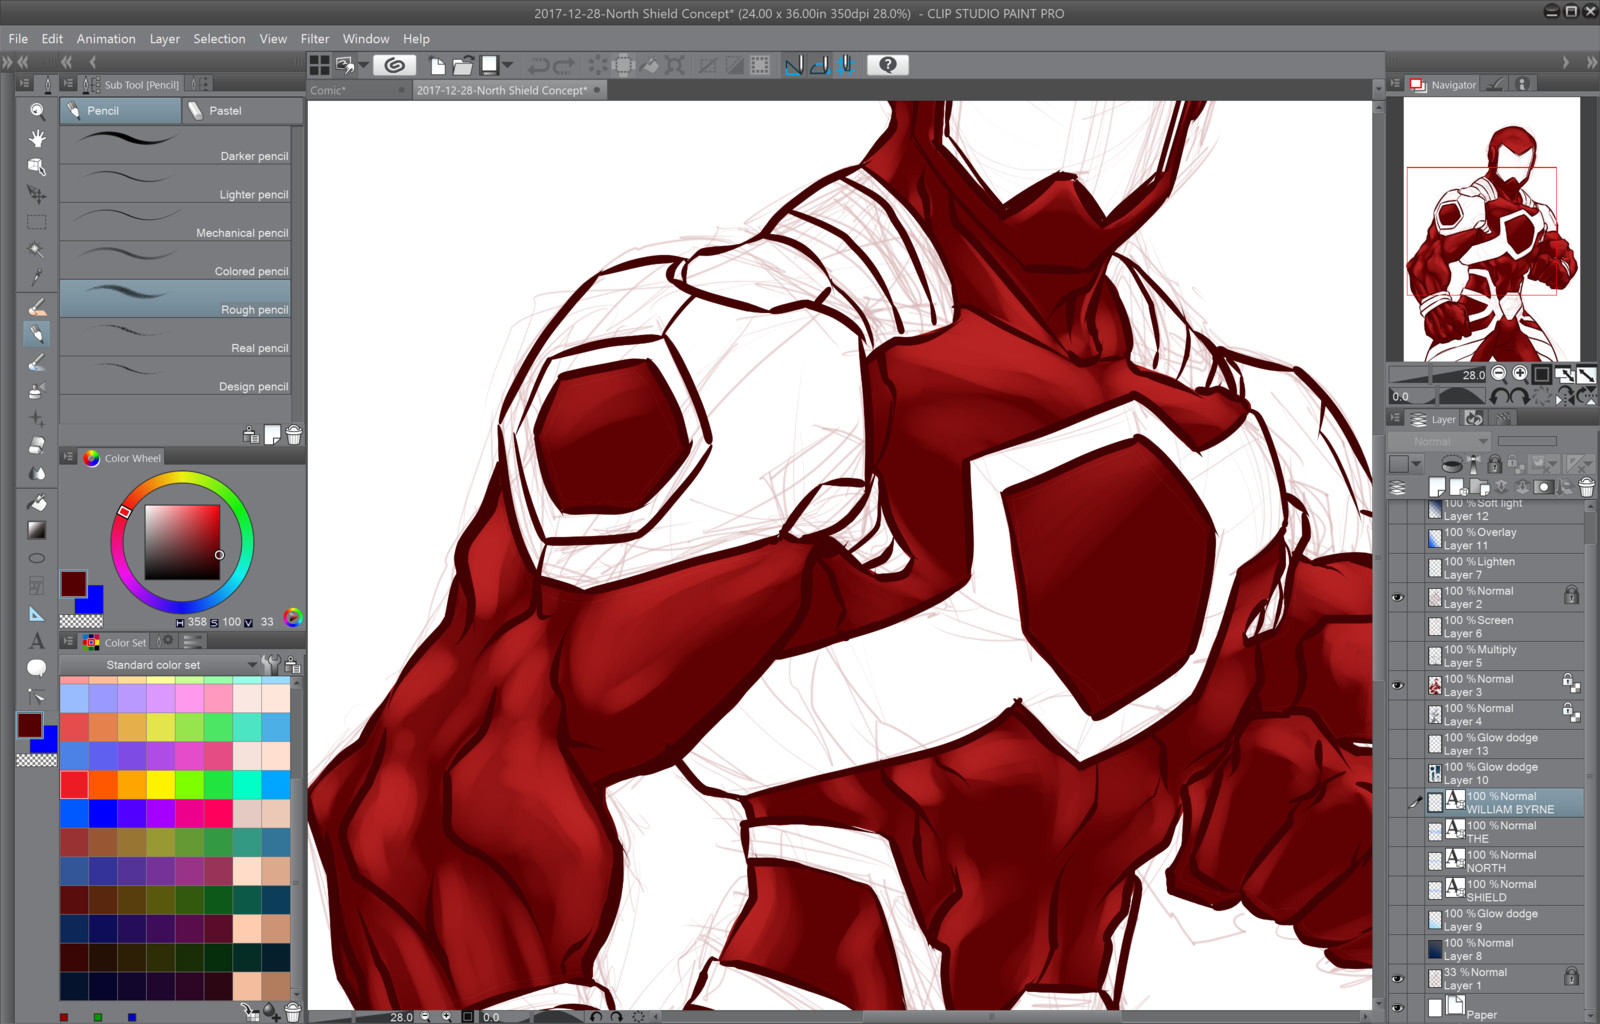Open the Window menu

(x=366, y=39)
